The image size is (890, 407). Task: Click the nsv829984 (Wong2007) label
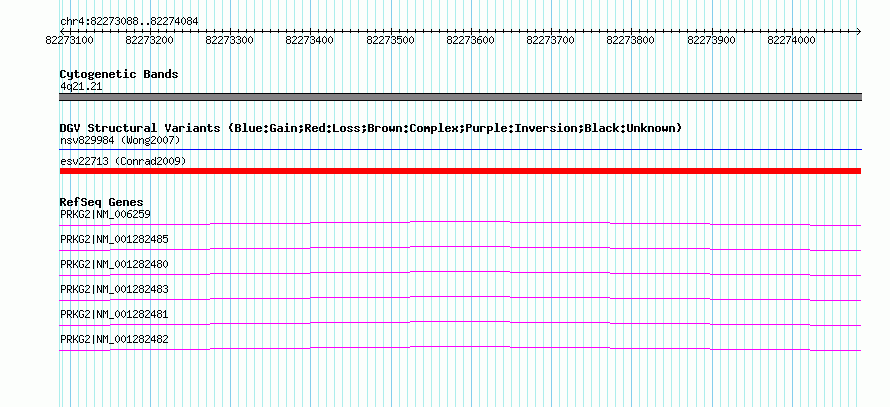(x=120, y=140)
